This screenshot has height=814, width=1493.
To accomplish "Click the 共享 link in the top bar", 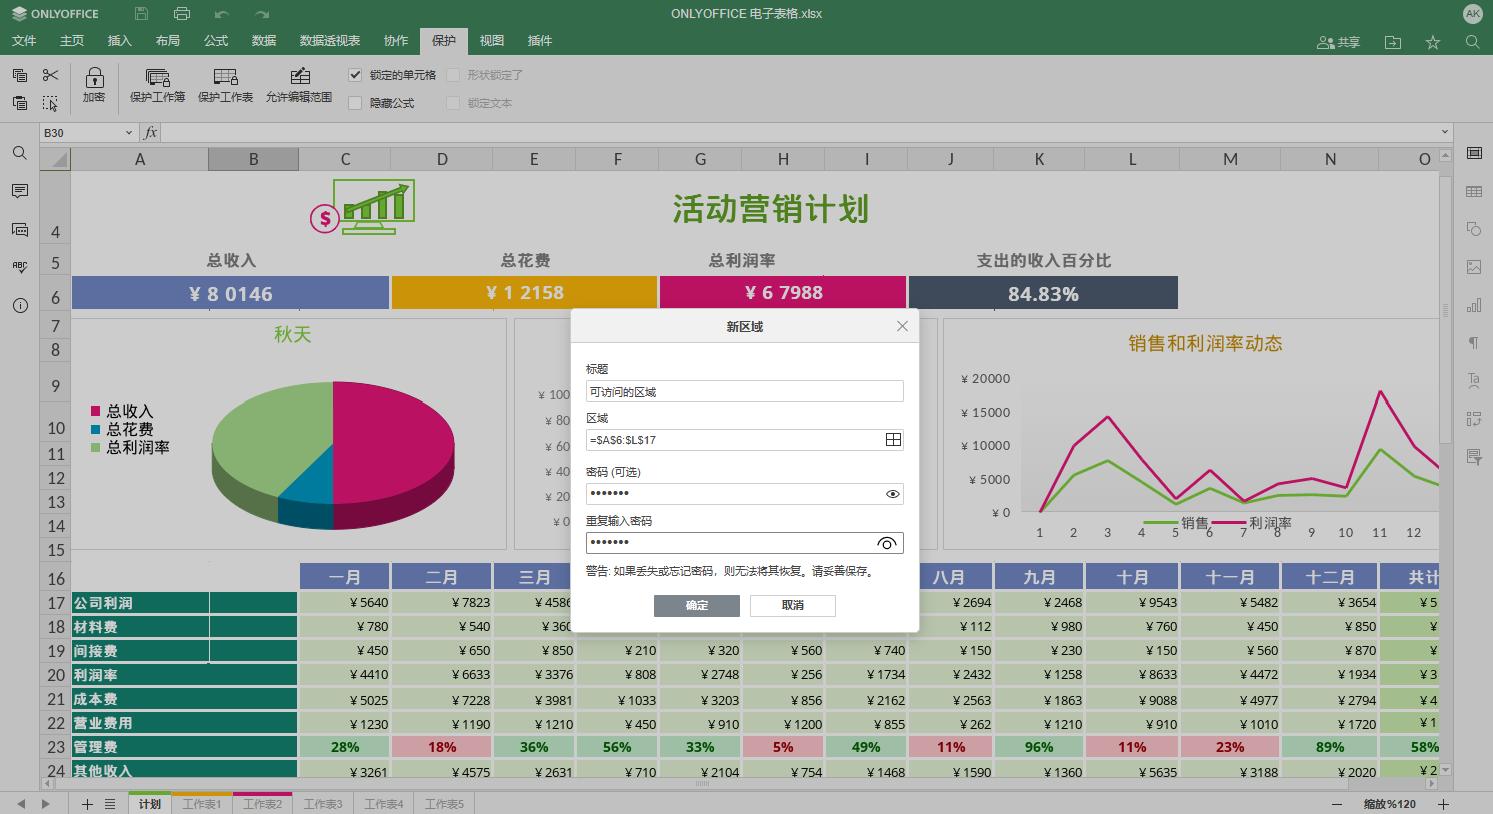I will [x=1338, y=42].
